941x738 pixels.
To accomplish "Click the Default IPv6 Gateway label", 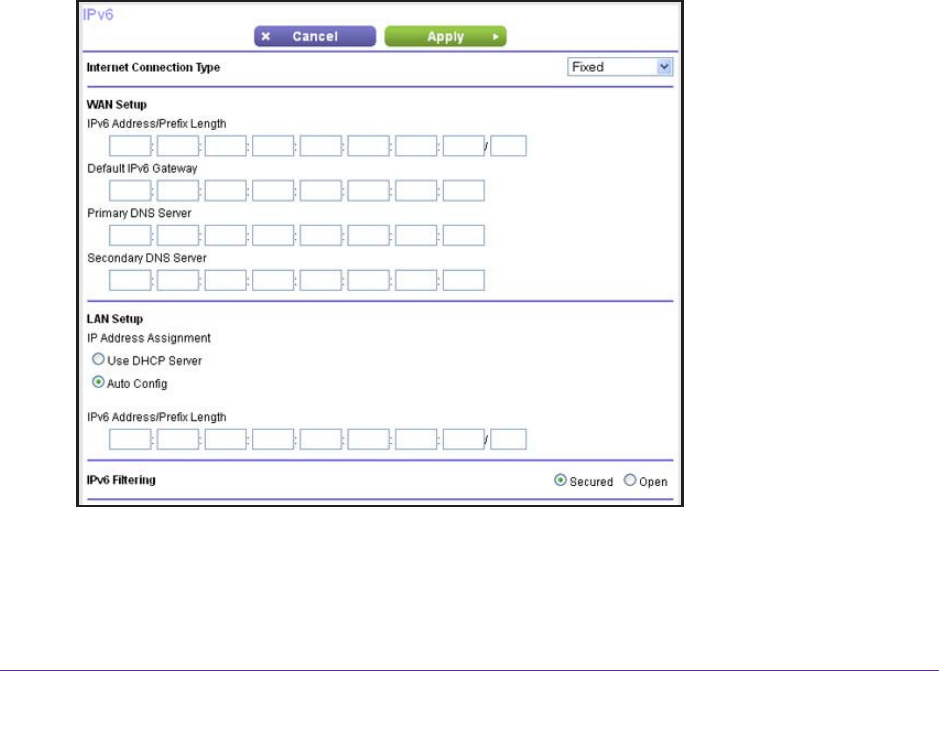I will 142,169.
